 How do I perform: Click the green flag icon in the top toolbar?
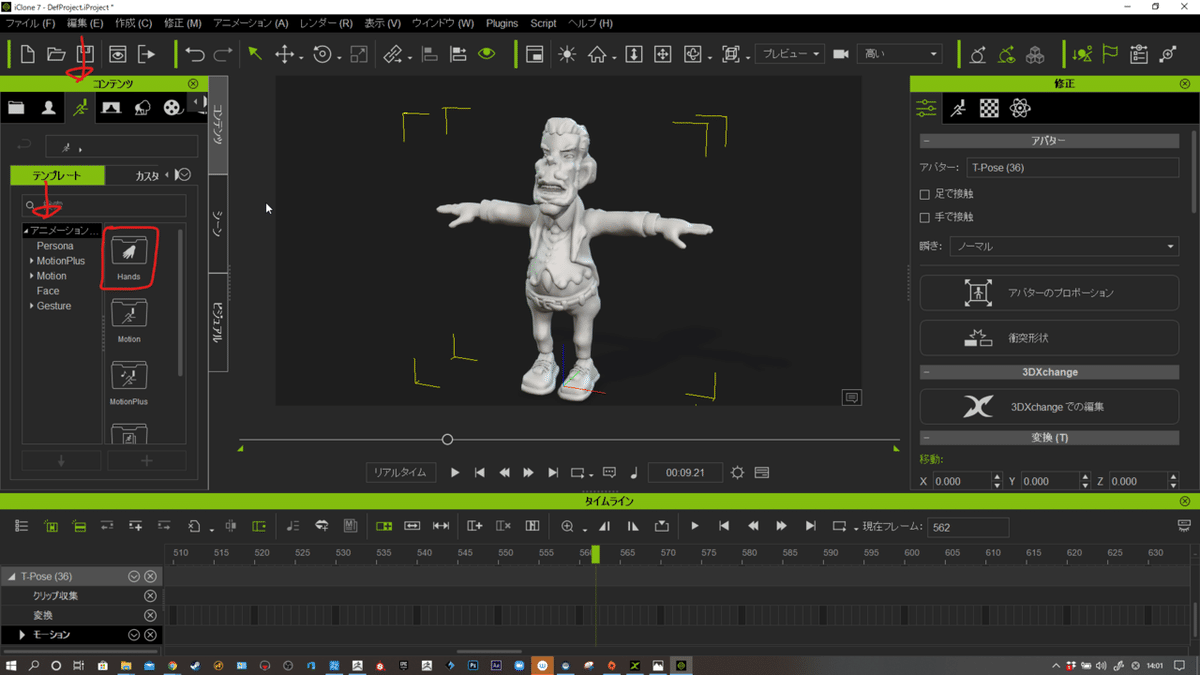1110,54
